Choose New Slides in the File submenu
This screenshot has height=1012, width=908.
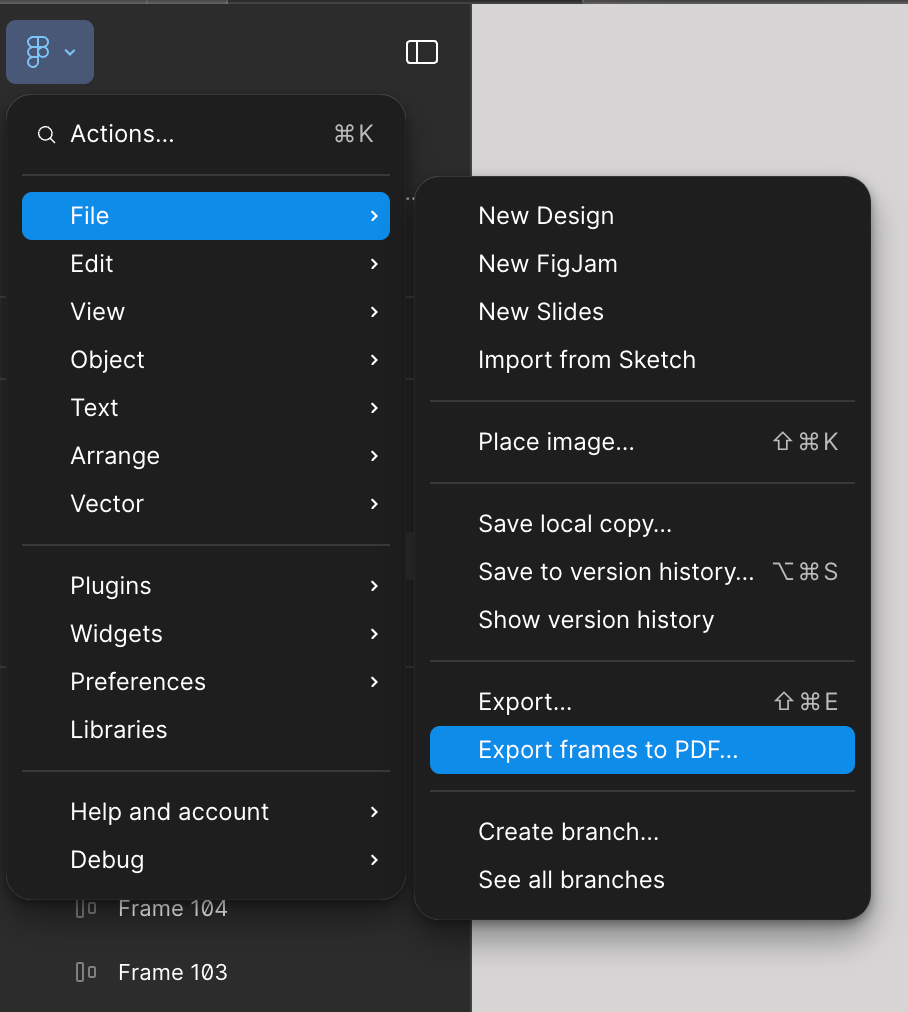[642, 312]
